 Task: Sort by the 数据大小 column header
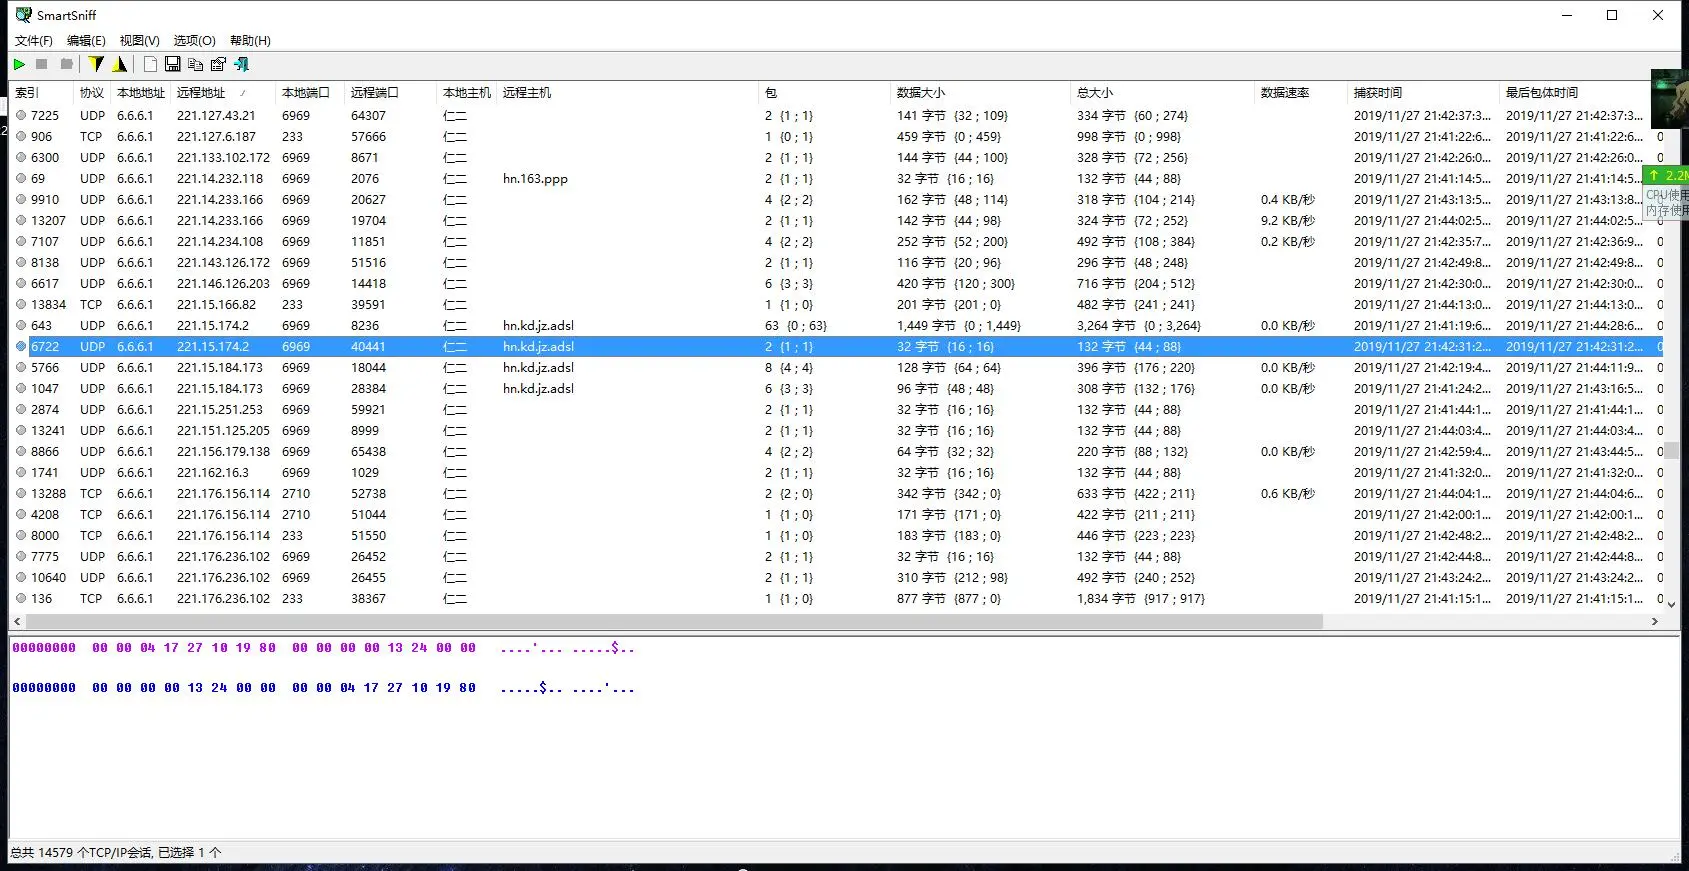980,92
